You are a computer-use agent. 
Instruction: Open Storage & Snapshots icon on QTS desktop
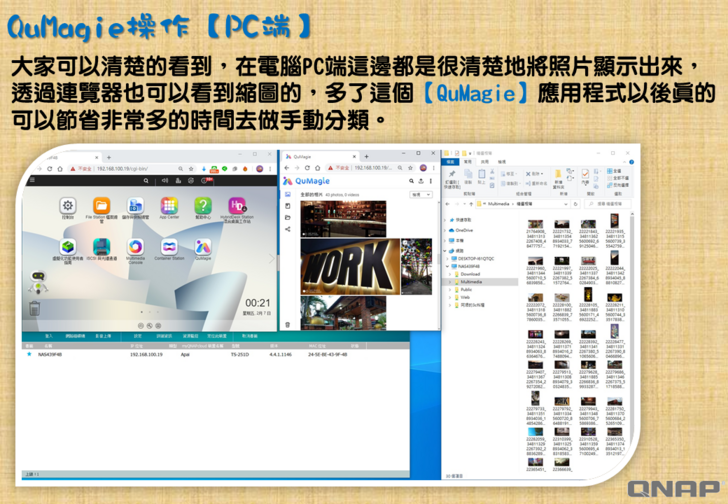pos(135,206)
